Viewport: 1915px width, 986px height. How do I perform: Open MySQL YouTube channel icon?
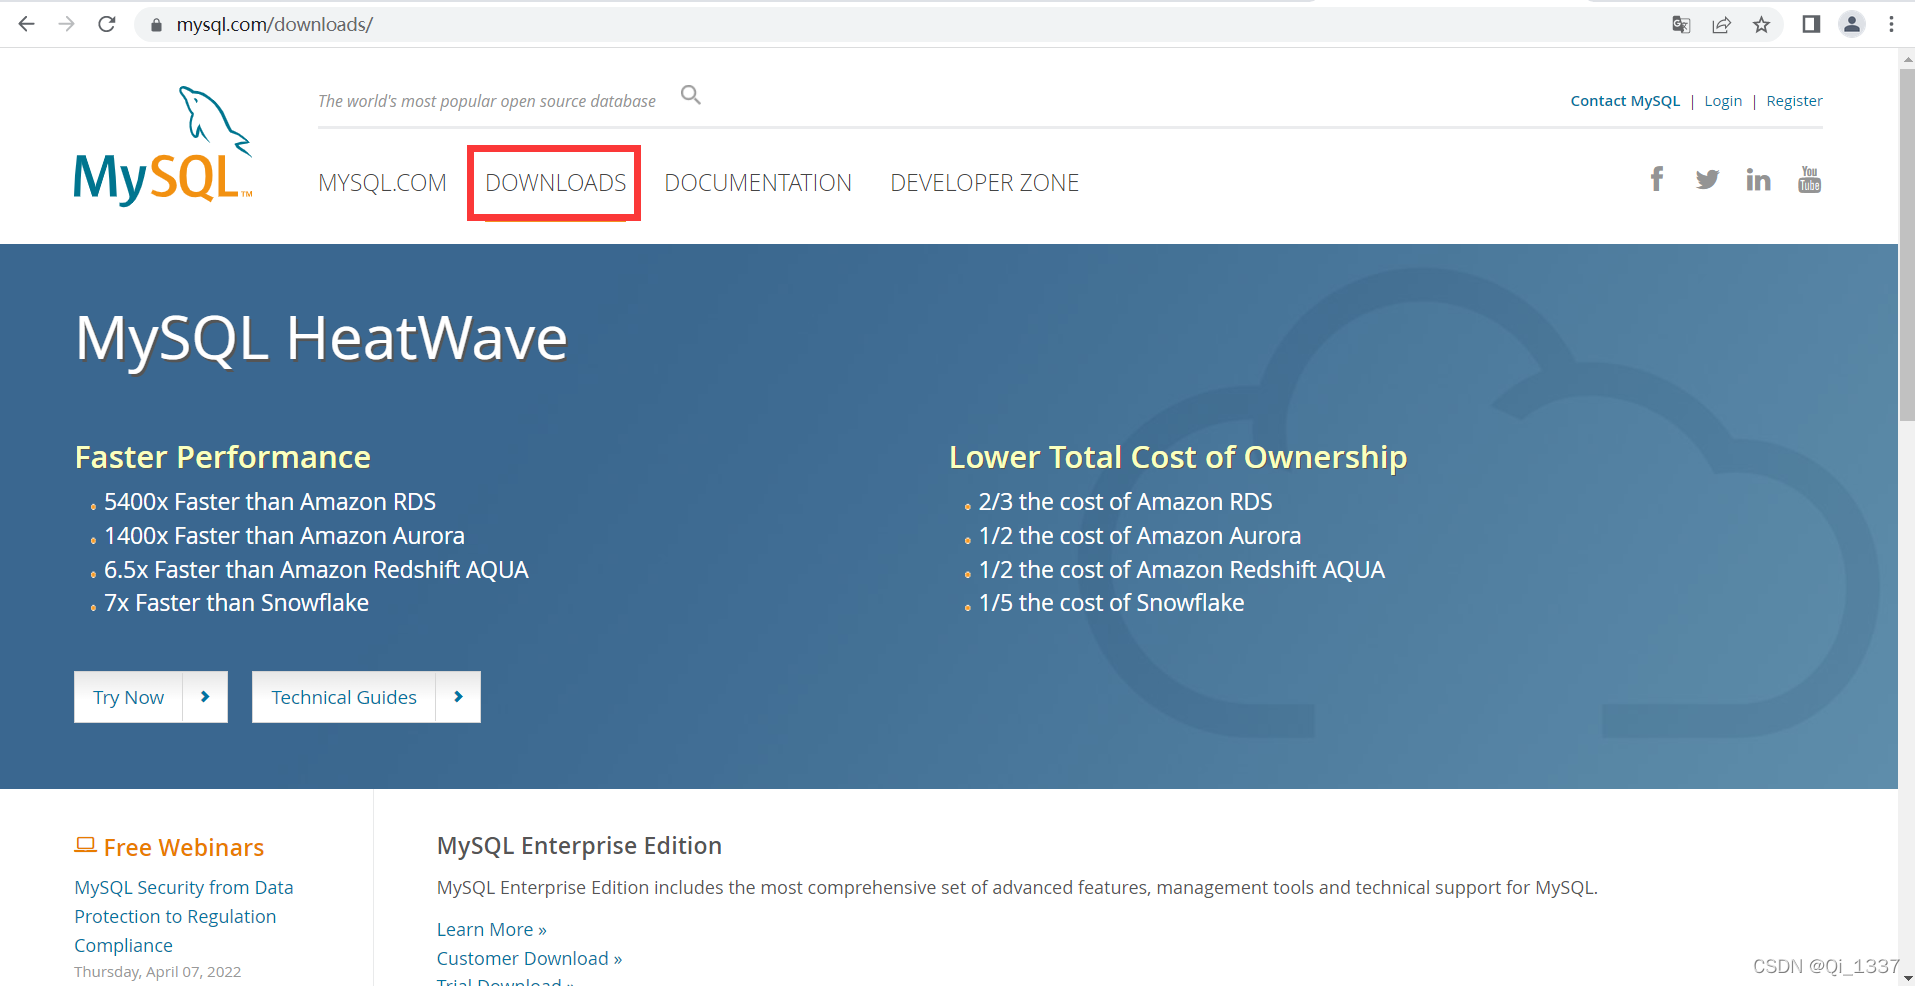[1809, 179]
